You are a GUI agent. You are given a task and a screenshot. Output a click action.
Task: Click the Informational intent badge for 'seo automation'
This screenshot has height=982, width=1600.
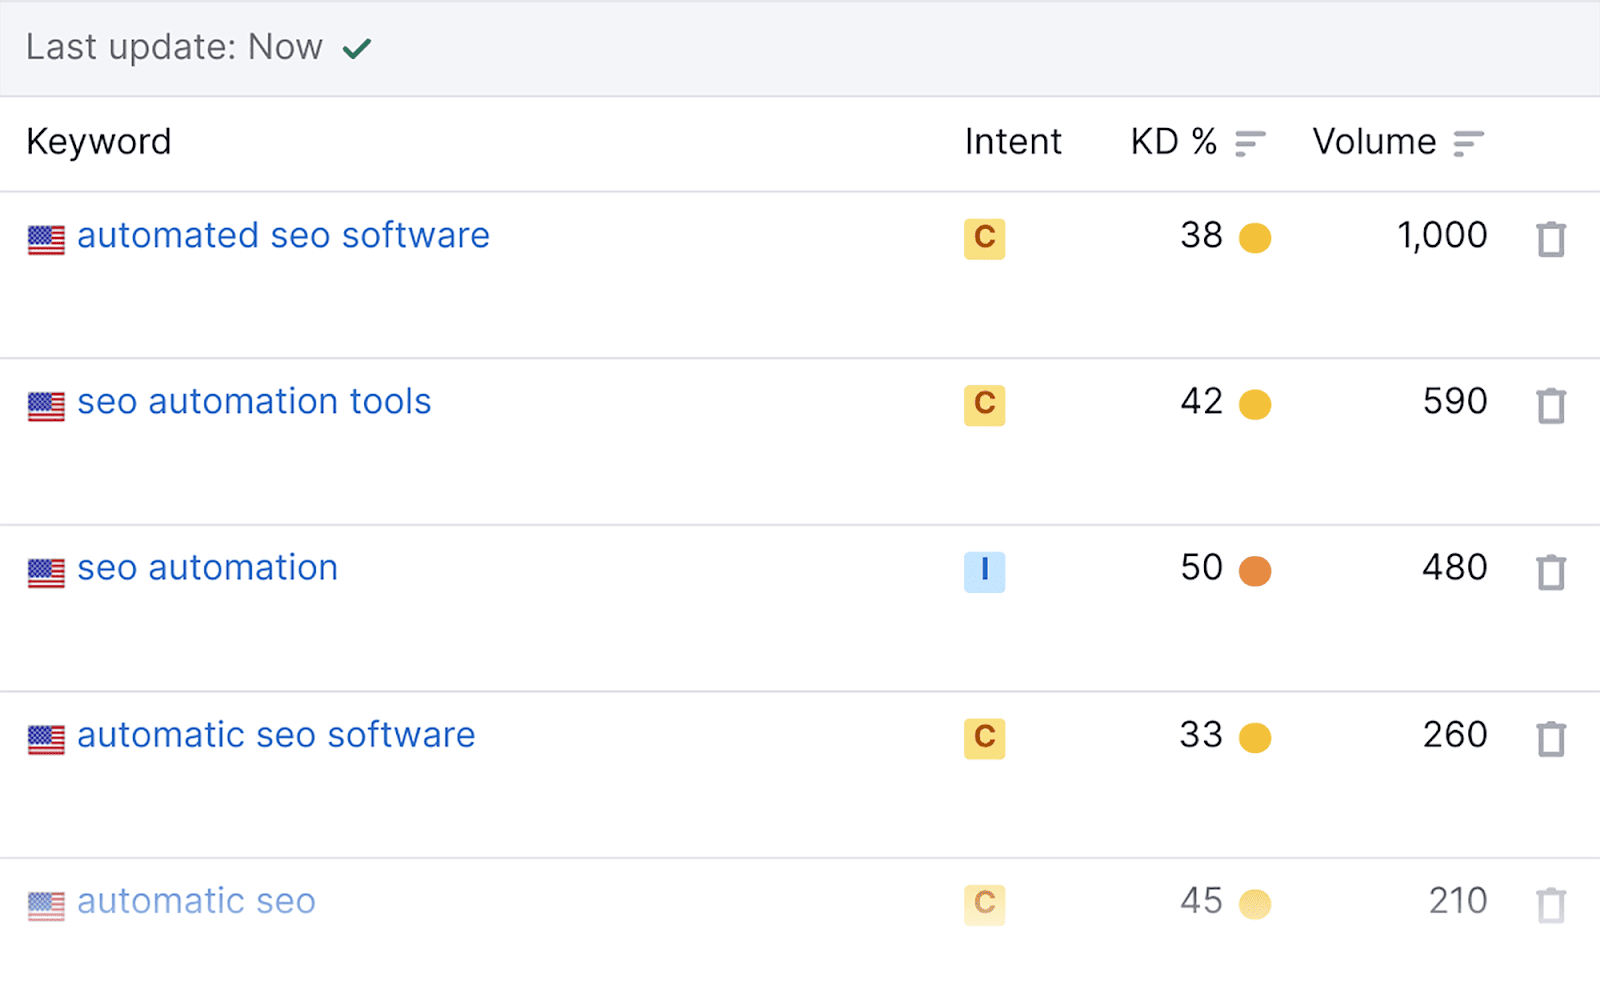984,571
